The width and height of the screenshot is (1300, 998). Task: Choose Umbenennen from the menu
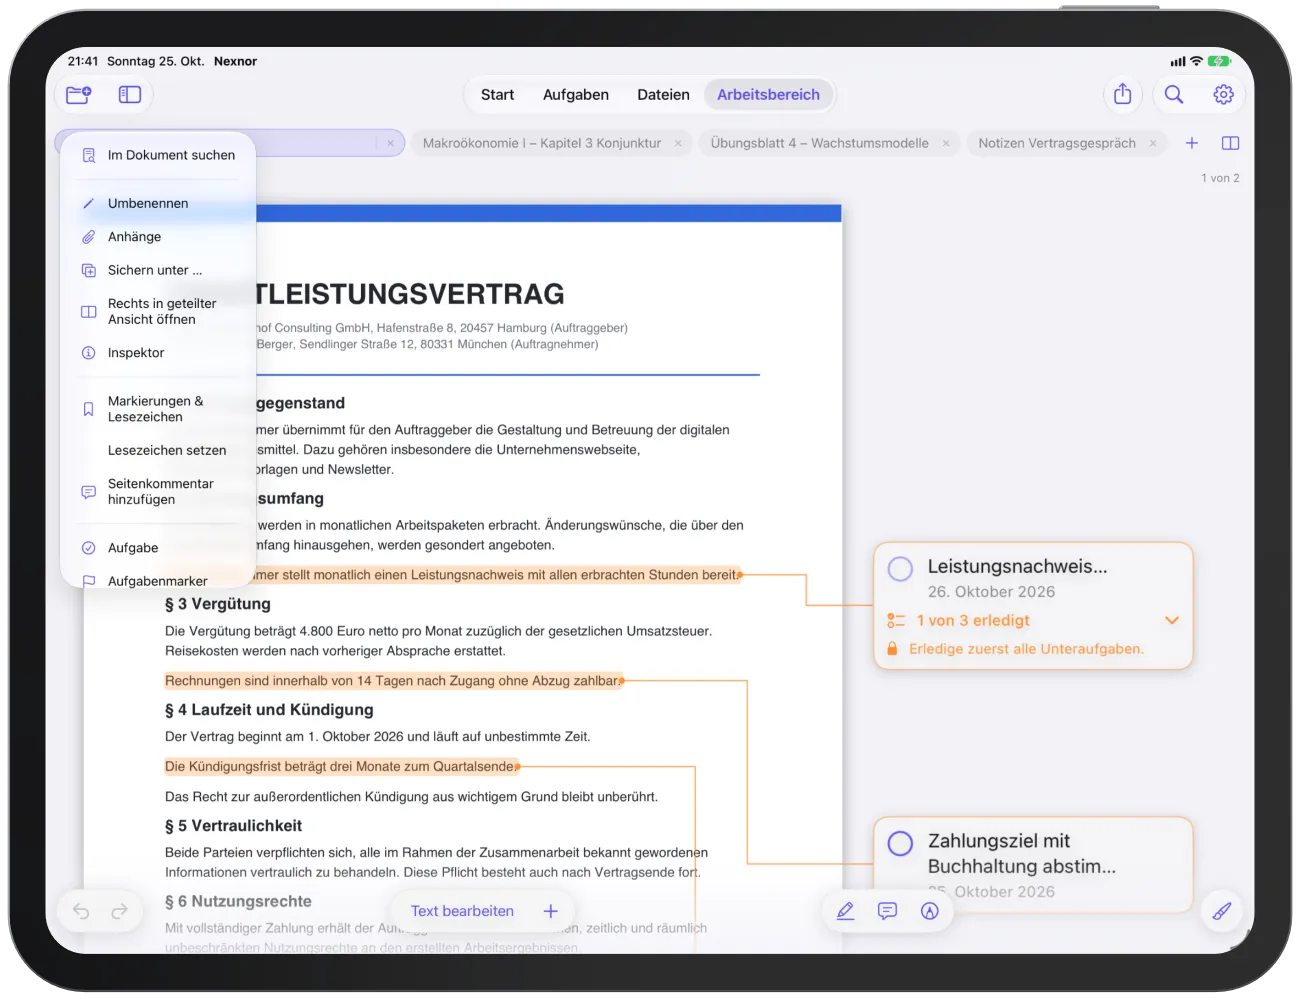(x=158, y=203)
